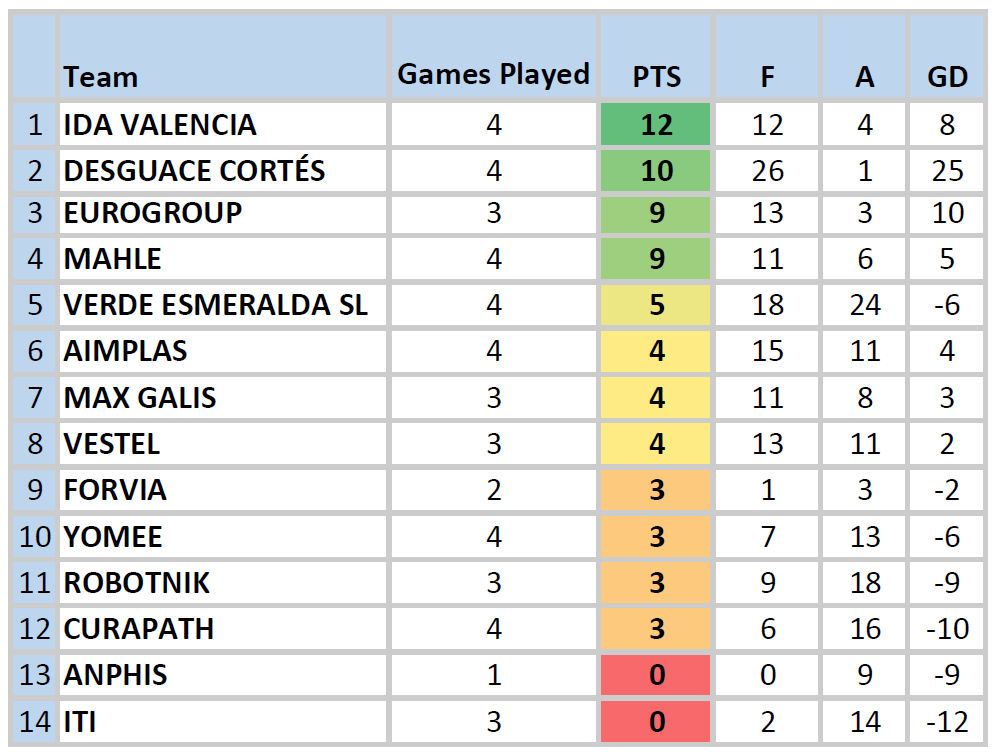The image size is (993, 754).
Task: Select the GD column header
Action: 946,76
